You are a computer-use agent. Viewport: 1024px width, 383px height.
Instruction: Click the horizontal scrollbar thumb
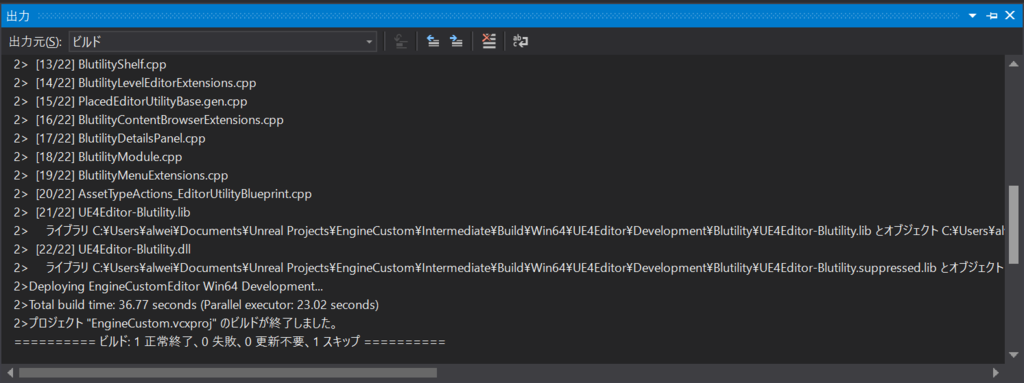tap(228, 373)
